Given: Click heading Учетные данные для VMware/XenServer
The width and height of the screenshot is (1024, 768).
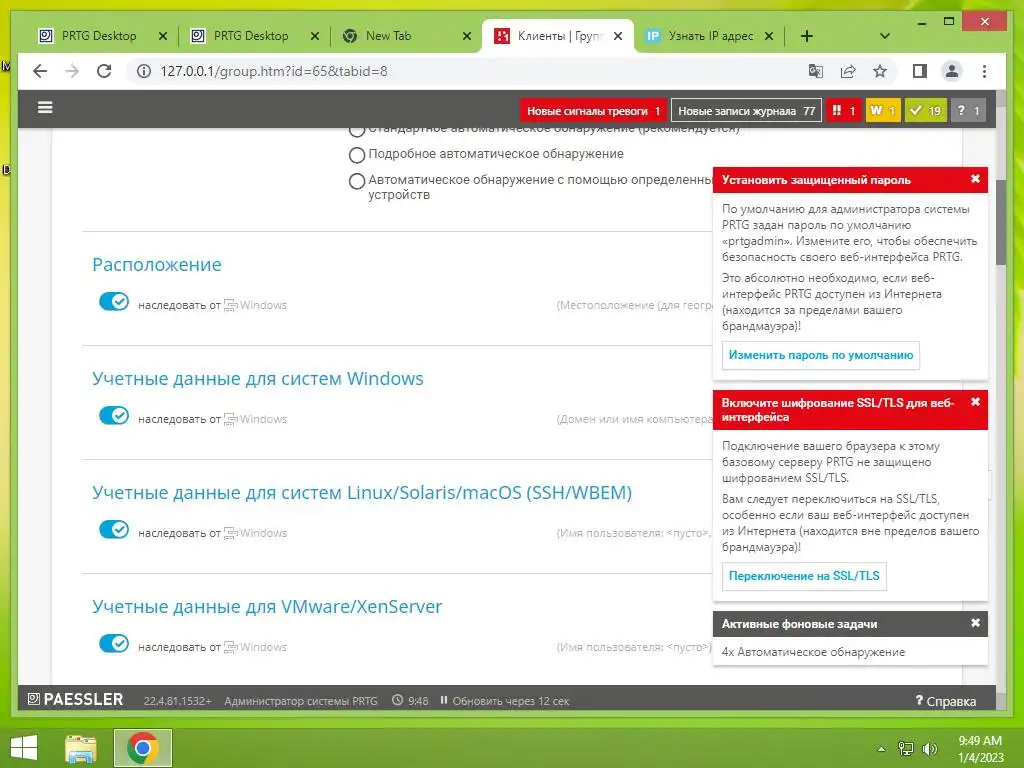Looking at the screenshot, I should (267, 607).
